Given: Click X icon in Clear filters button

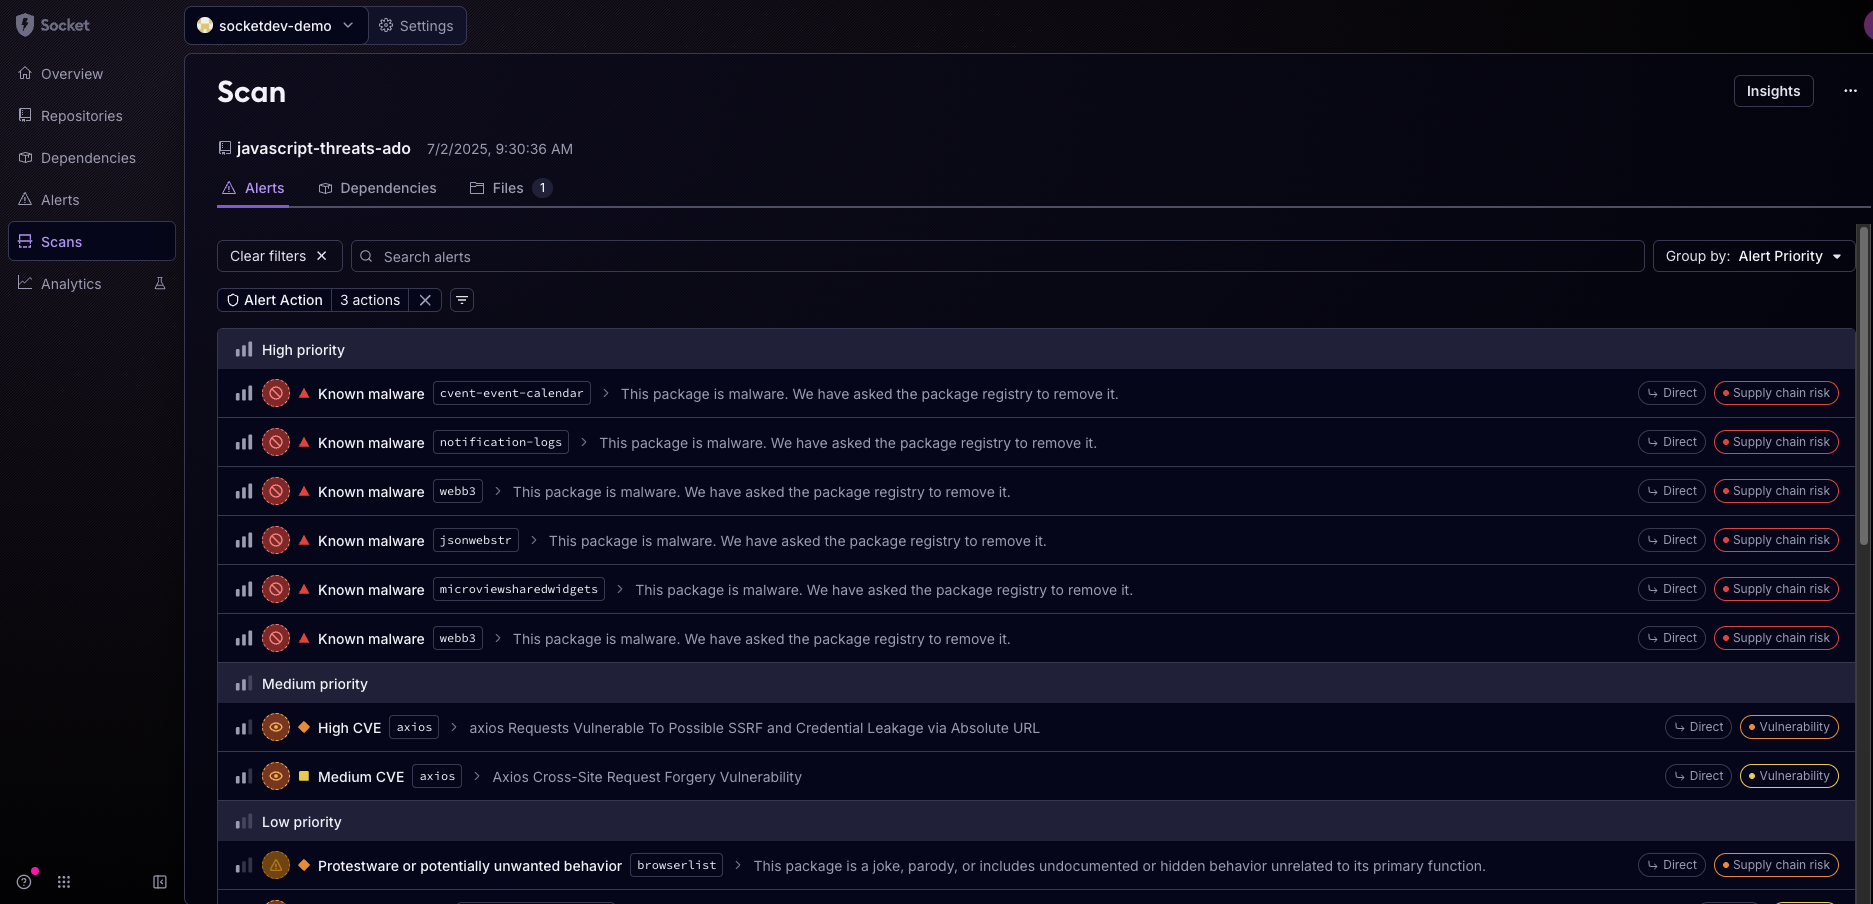Looking at the screenshot, I should (x=322, y=256).
